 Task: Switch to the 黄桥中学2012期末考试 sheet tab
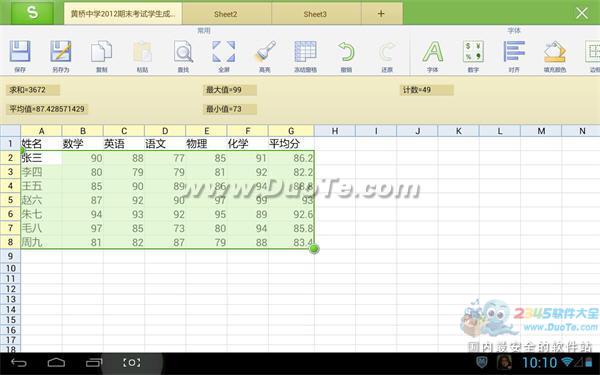click(x=123, y=14)
